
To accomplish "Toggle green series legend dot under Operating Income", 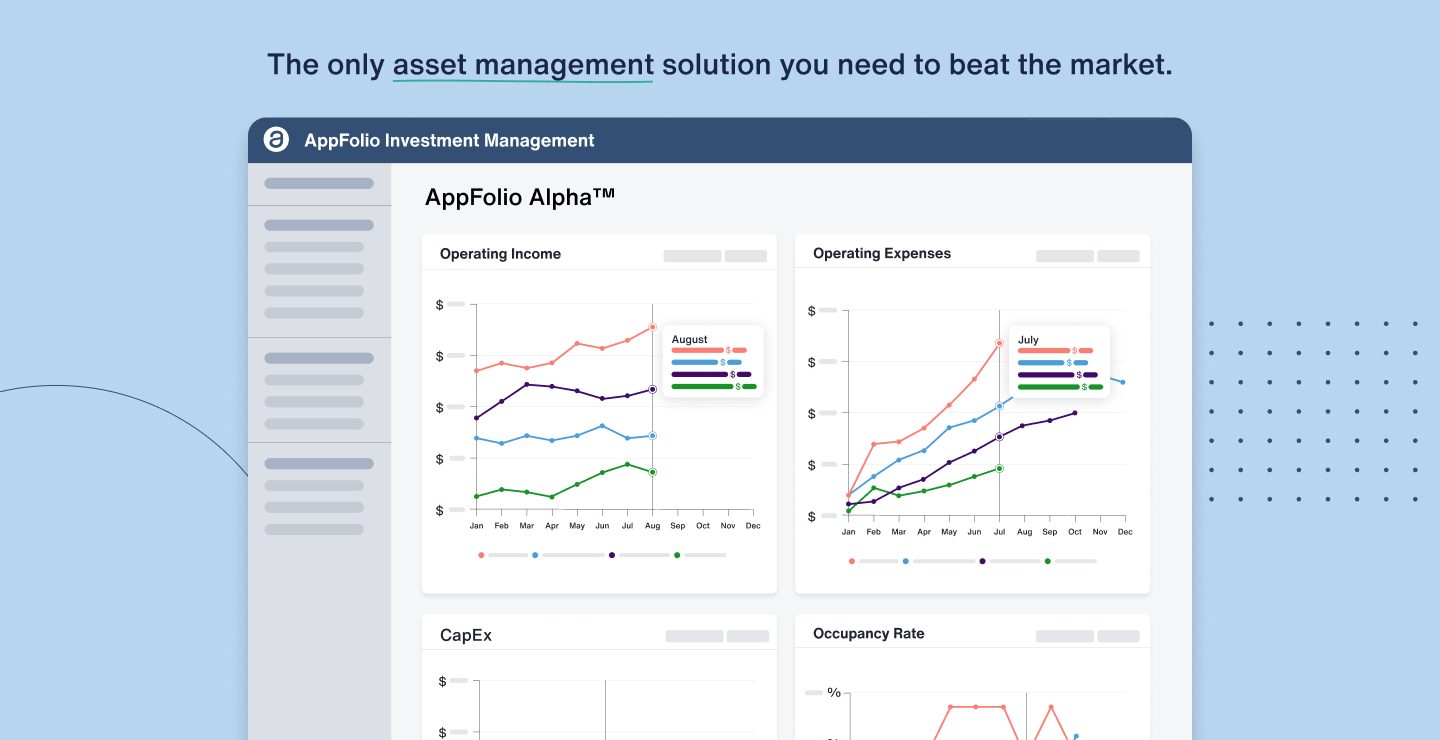I will (x=677, y=555).
